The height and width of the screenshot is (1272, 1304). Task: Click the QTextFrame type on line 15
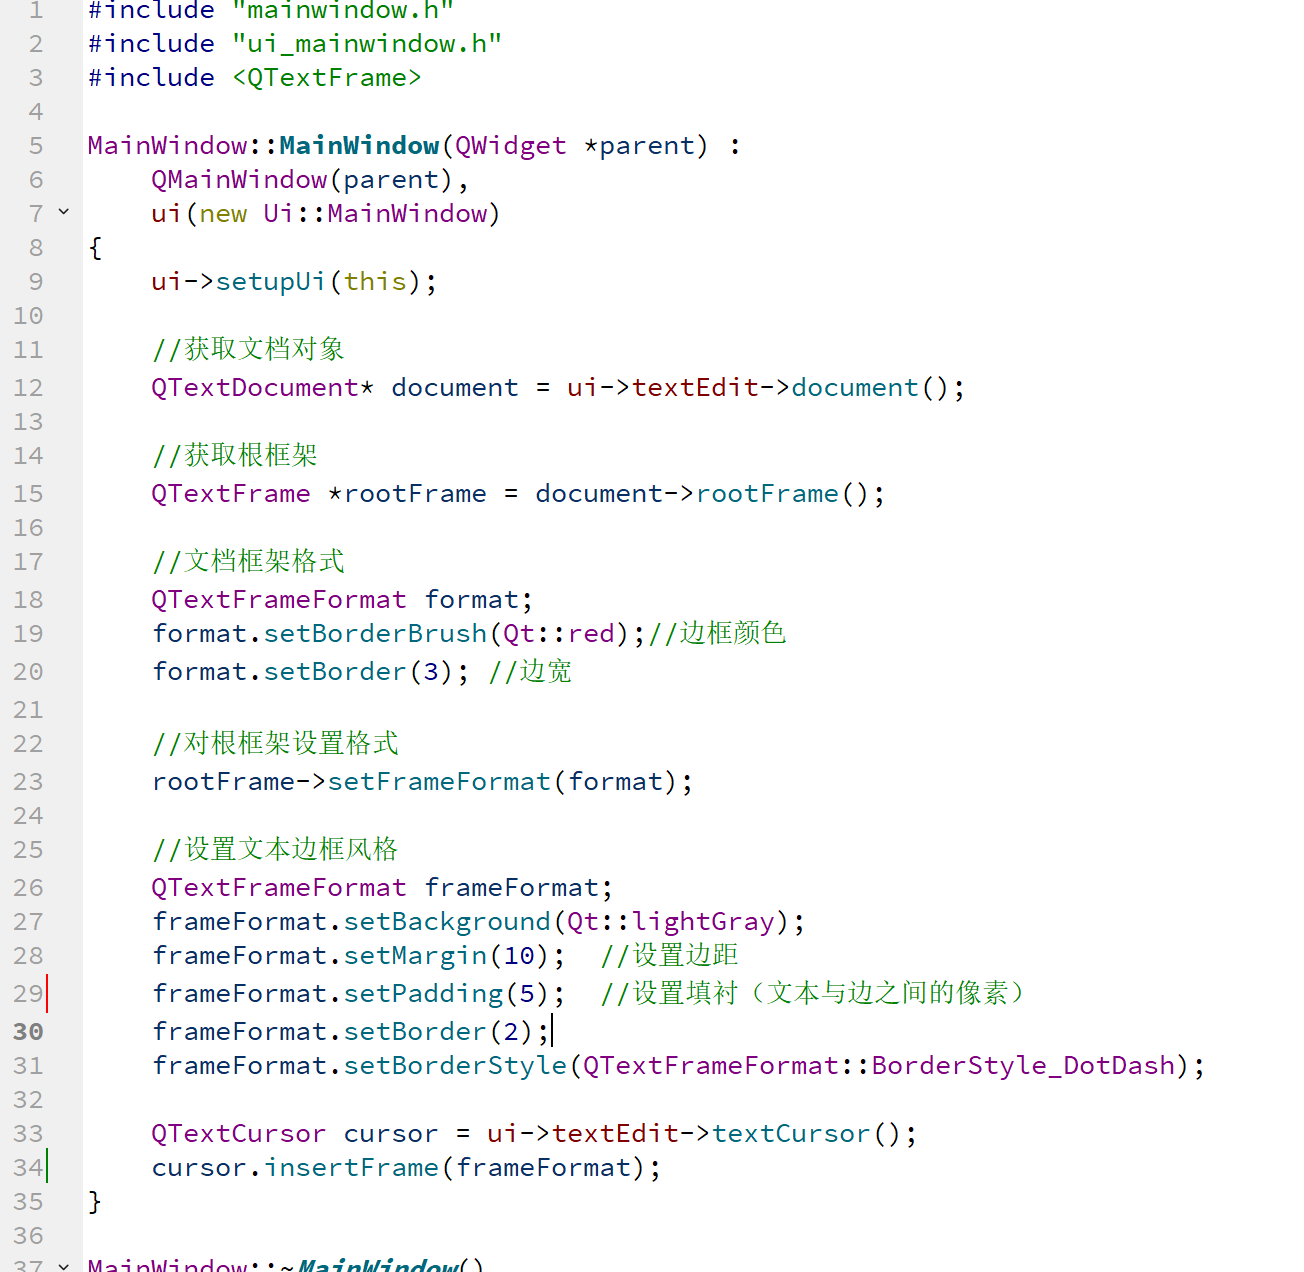[x=231, y=494]
